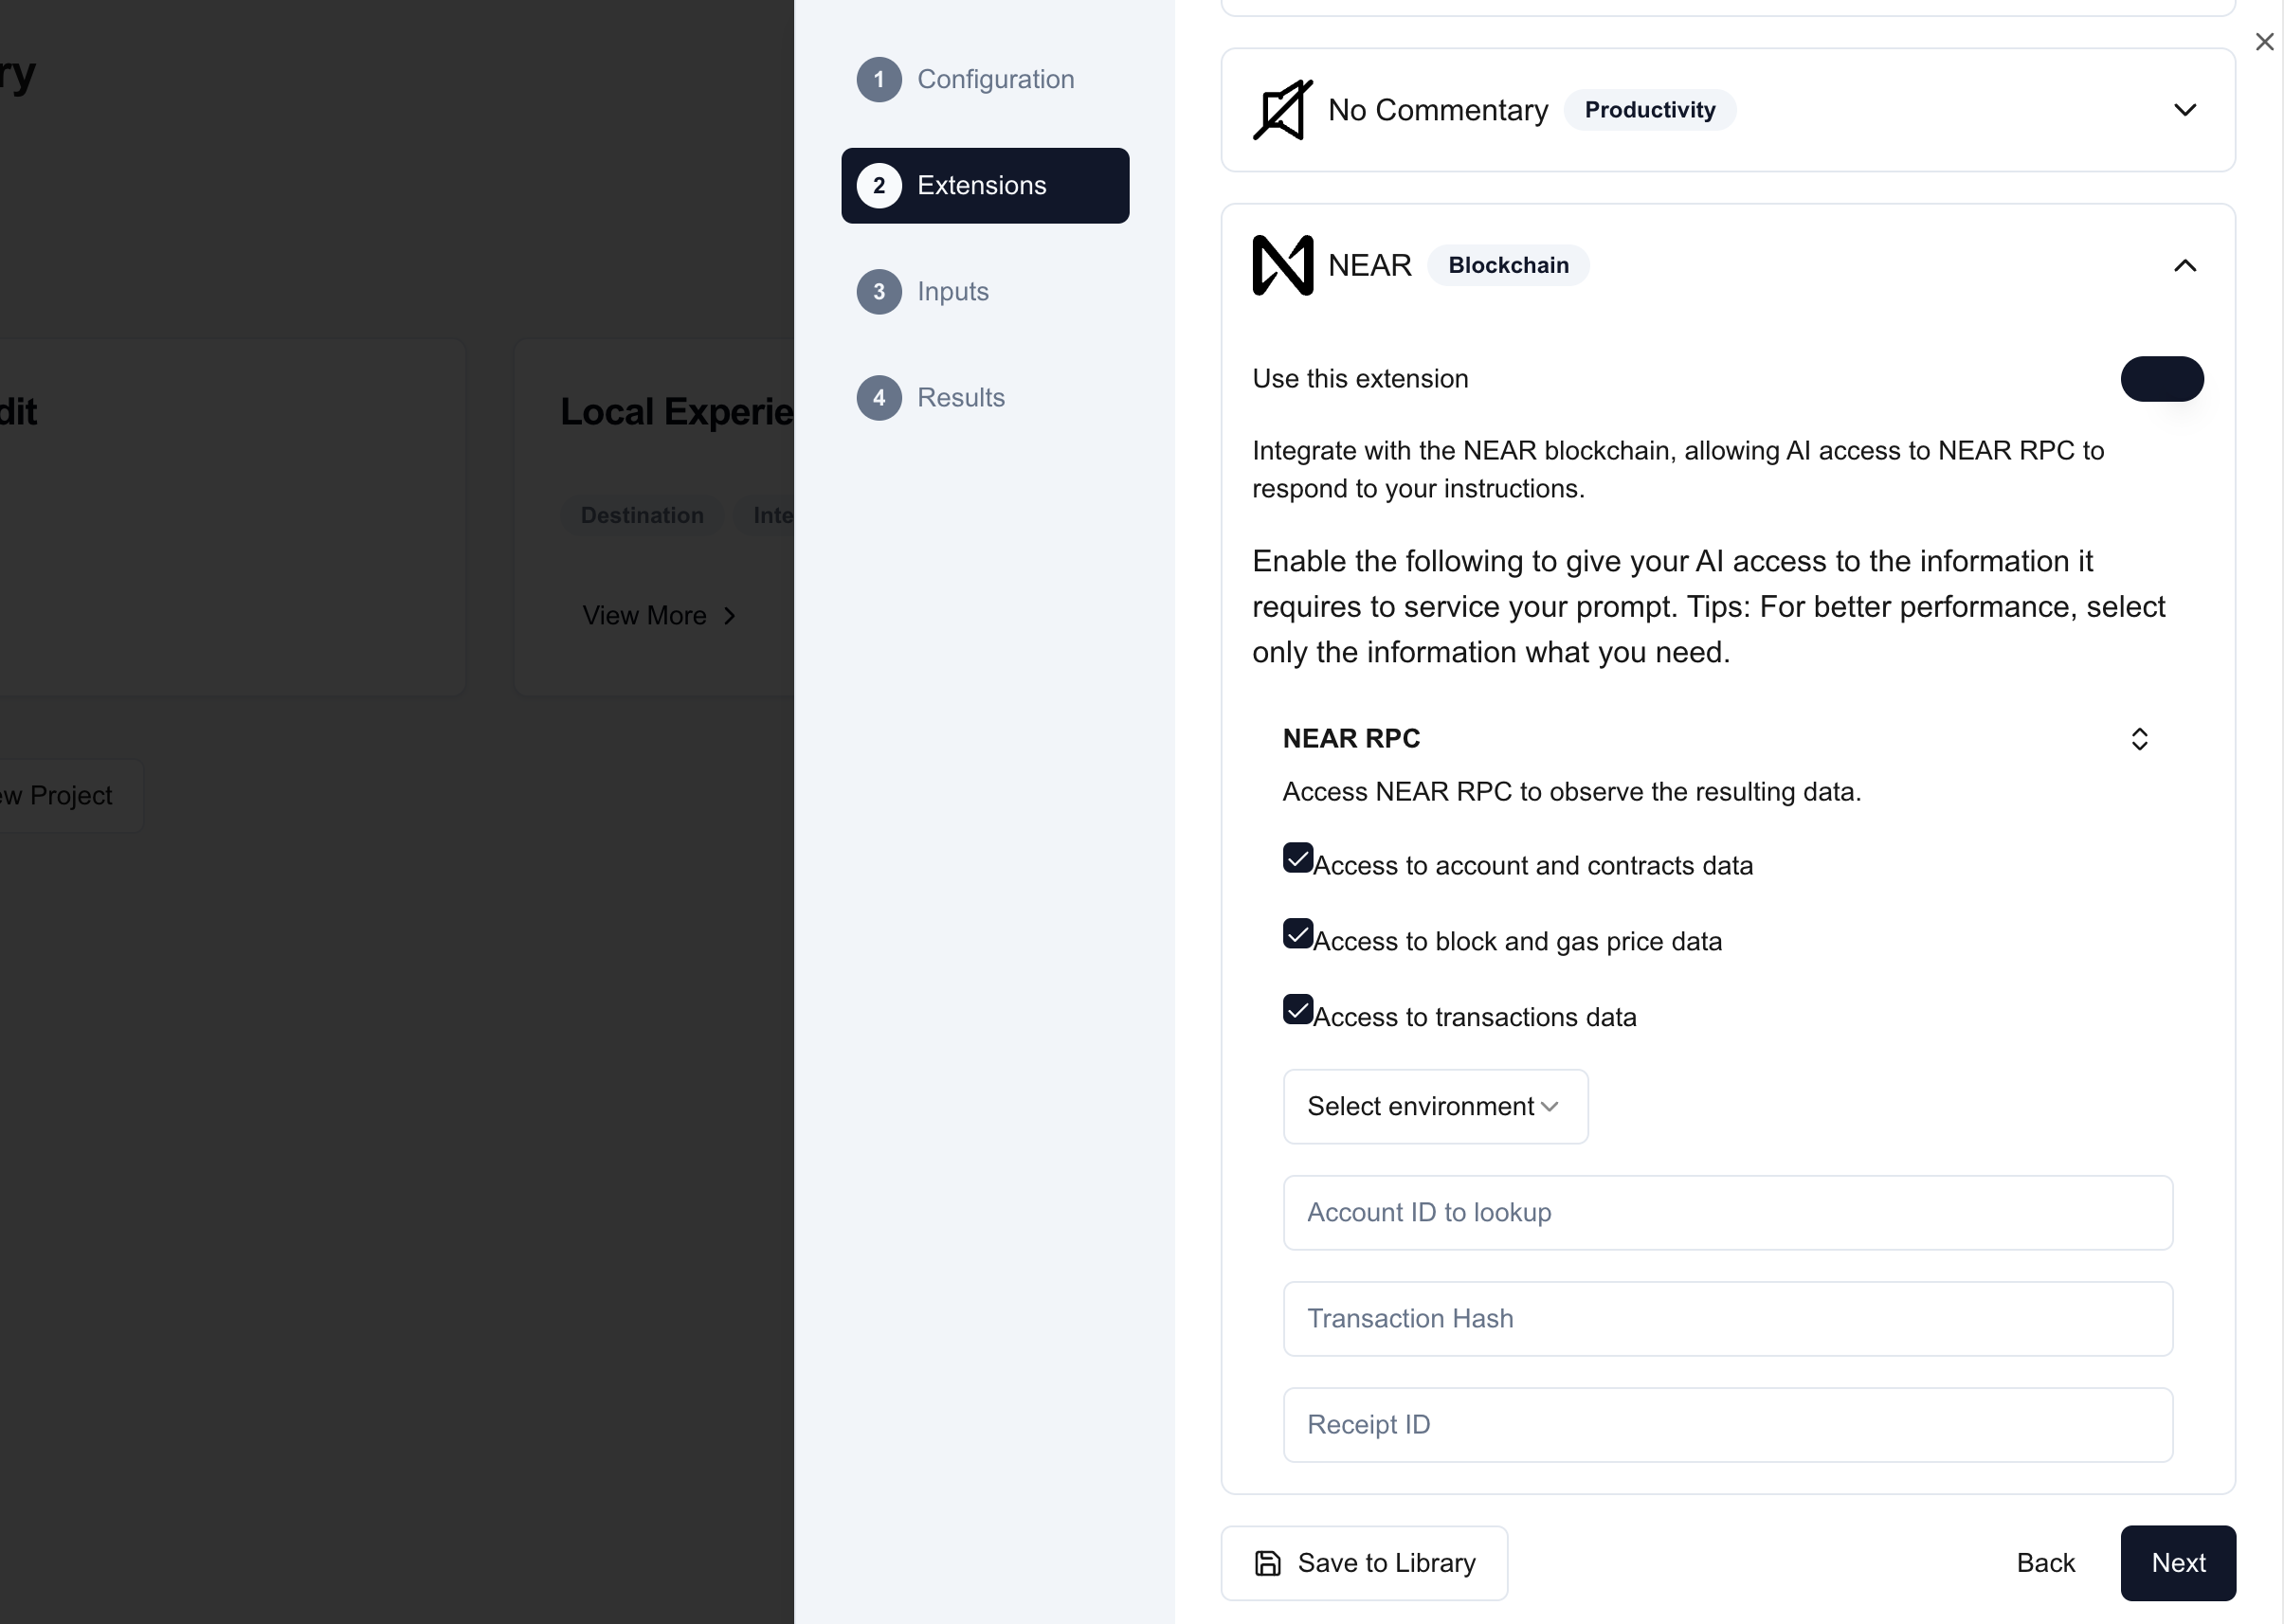Click into the Account ID to lookup field

1727,1213
